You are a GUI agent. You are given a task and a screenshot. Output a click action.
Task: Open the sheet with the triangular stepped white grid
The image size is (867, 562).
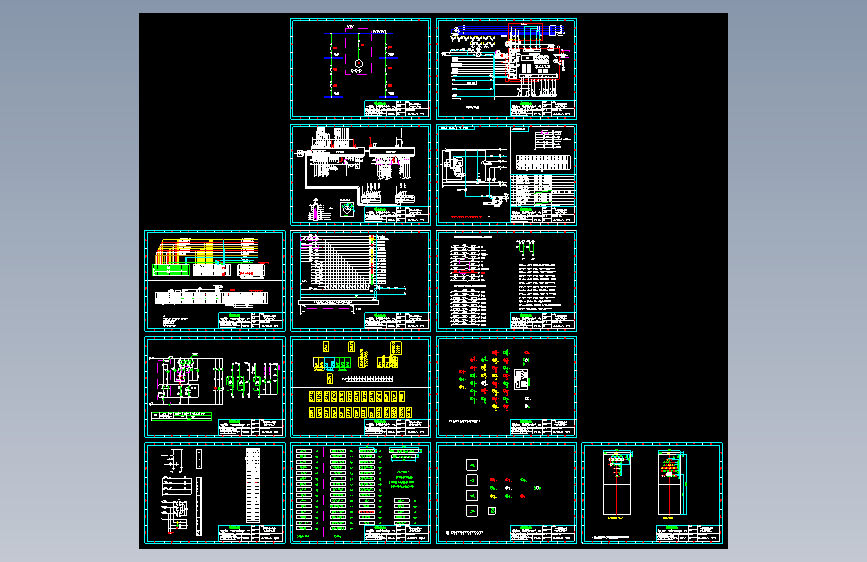(x=361, y=281)
